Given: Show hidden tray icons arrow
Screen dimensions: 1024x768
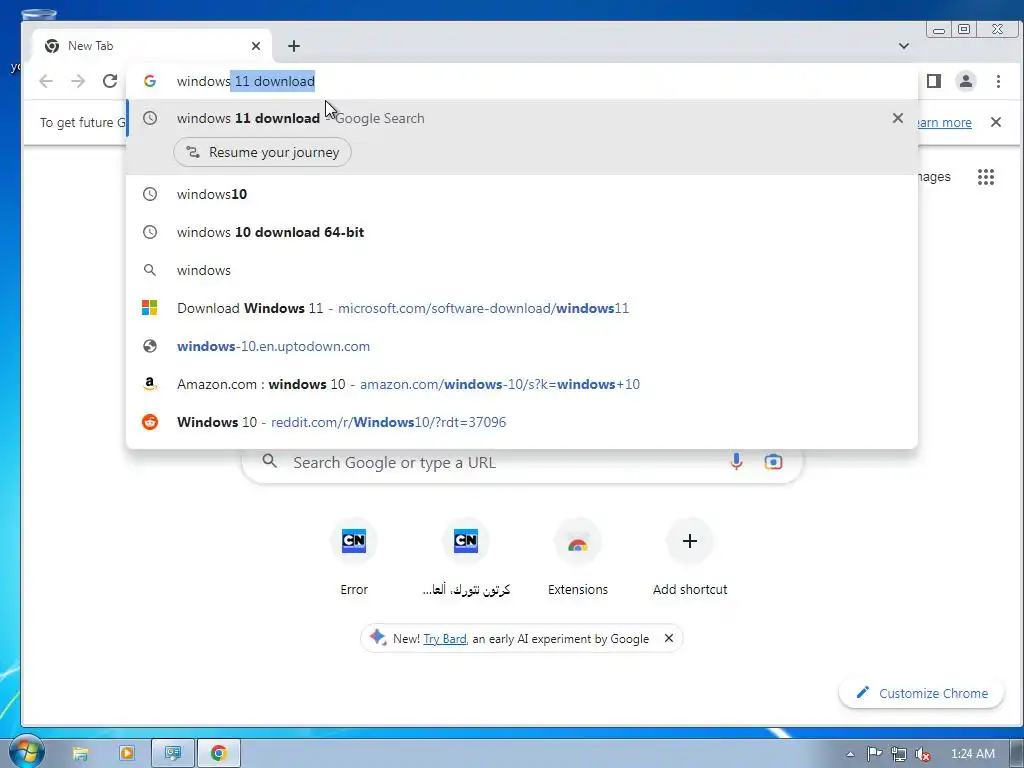Looking at the screenshot, I should (850, 754).
